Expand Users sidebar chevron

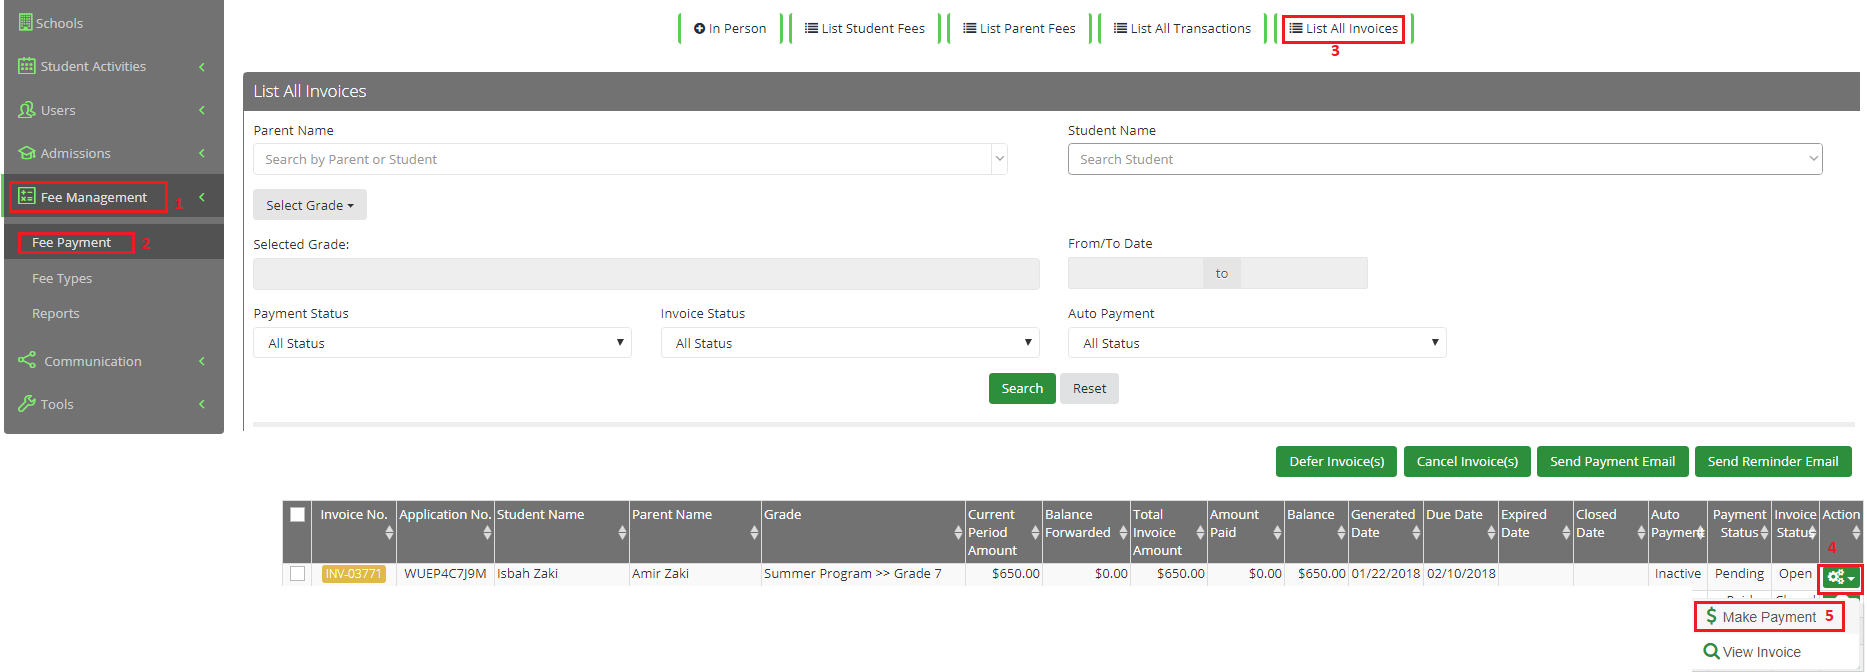coord(202,110)
